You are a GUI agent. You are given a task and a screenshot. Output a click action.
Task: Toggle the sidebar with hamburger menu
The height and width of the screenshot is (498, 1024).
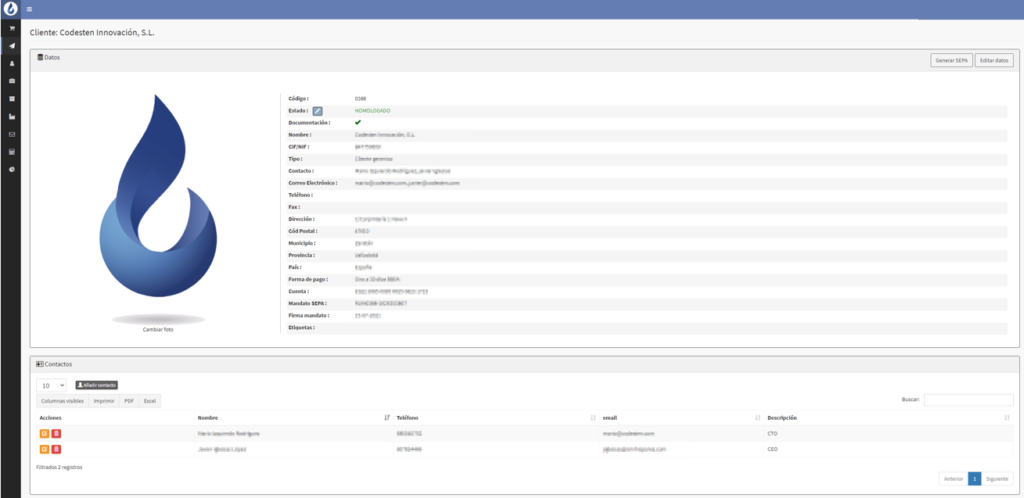31,9
